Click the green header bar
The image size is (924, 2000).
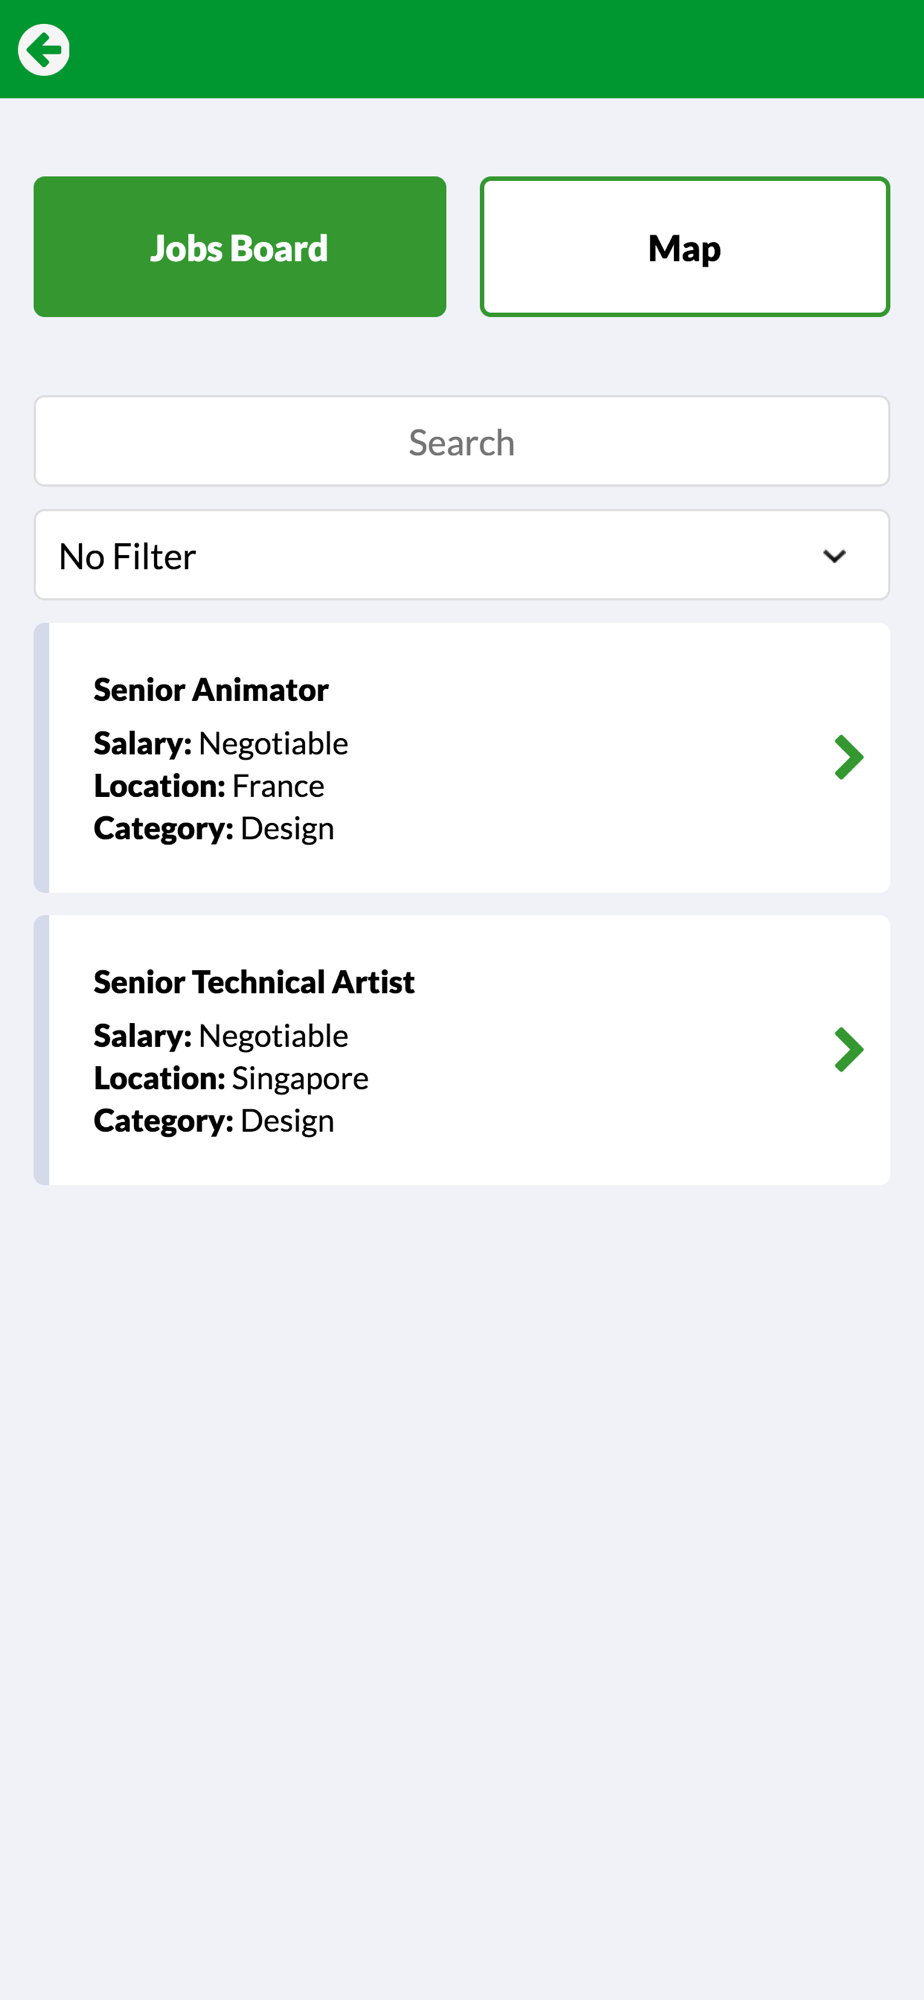(x=462, y=49)
